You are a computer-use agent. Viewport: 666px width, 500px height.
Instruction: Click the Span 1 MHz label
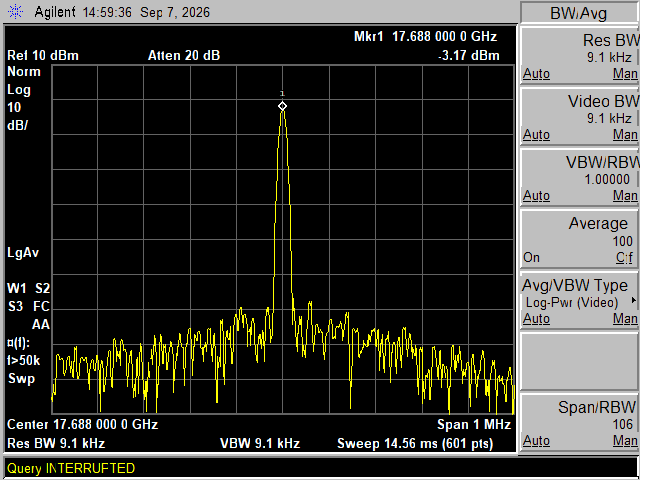[474, 424]
